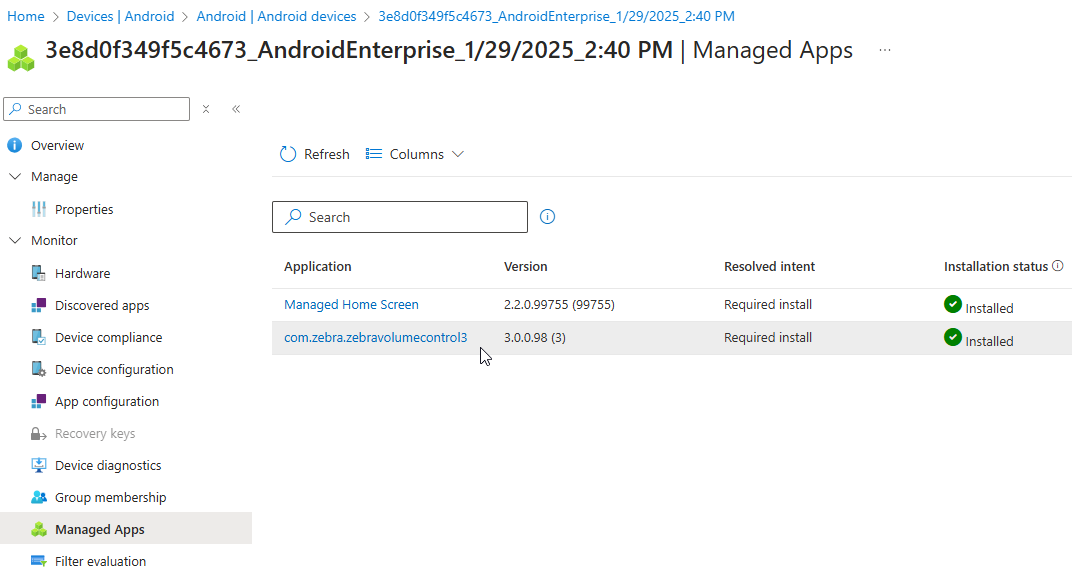Click the blue Overview info icon
1072x581 pixels.
coord(14,146)
